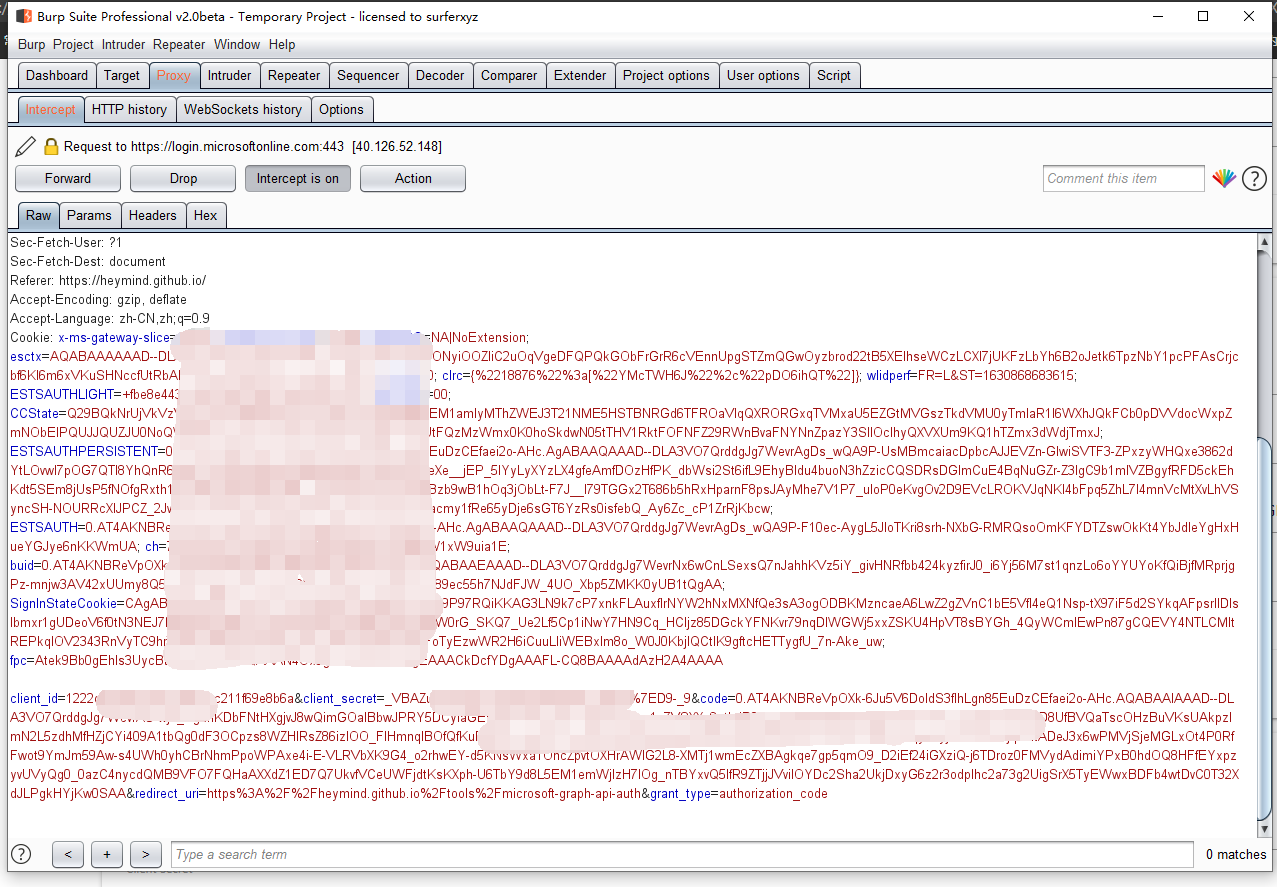Viewport: 1277px width, 887px height.
Task: Click the pencil edit target icon
Action: click(x=26, y=147)
